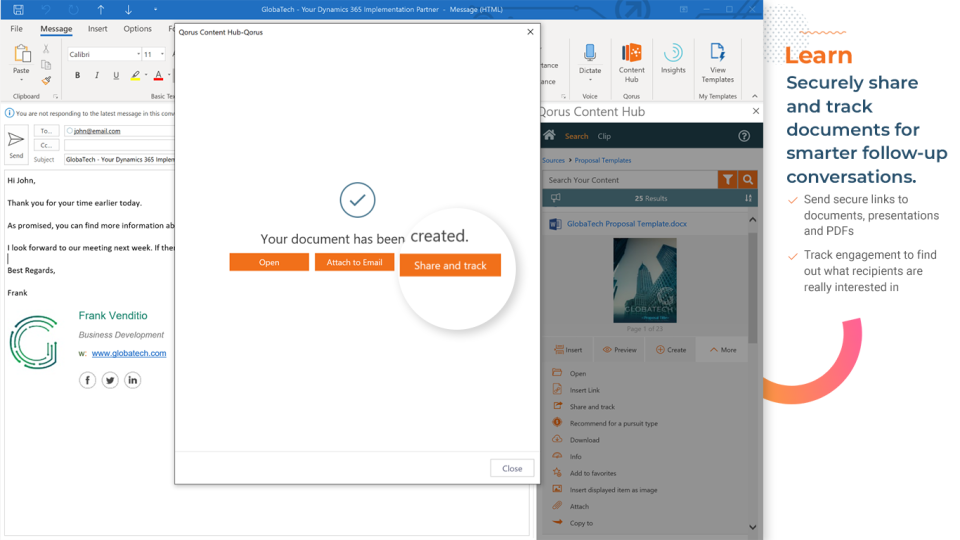Collapse the More actions menu
The image size is (960, 540).
pyautogui.click(x=722, y=350)
